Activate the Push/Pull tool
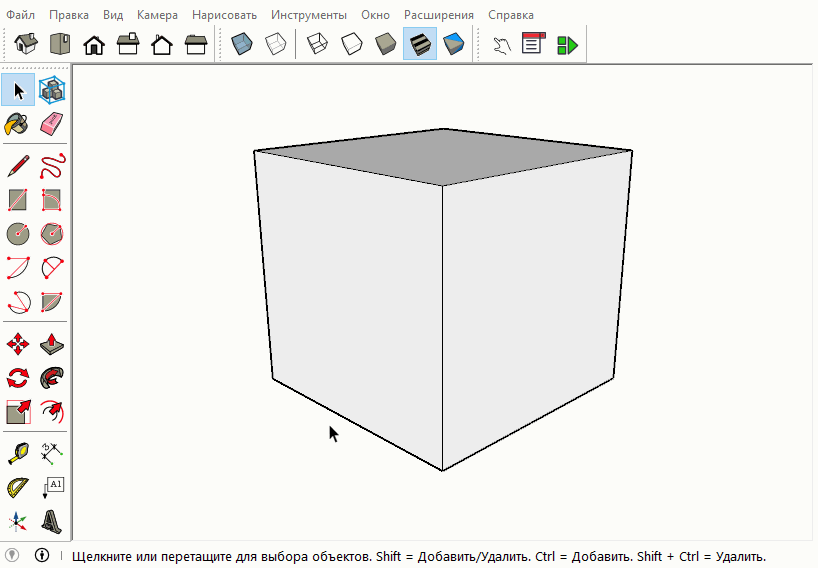This screenshot has width=818, height=568. (x=52, y=345)
